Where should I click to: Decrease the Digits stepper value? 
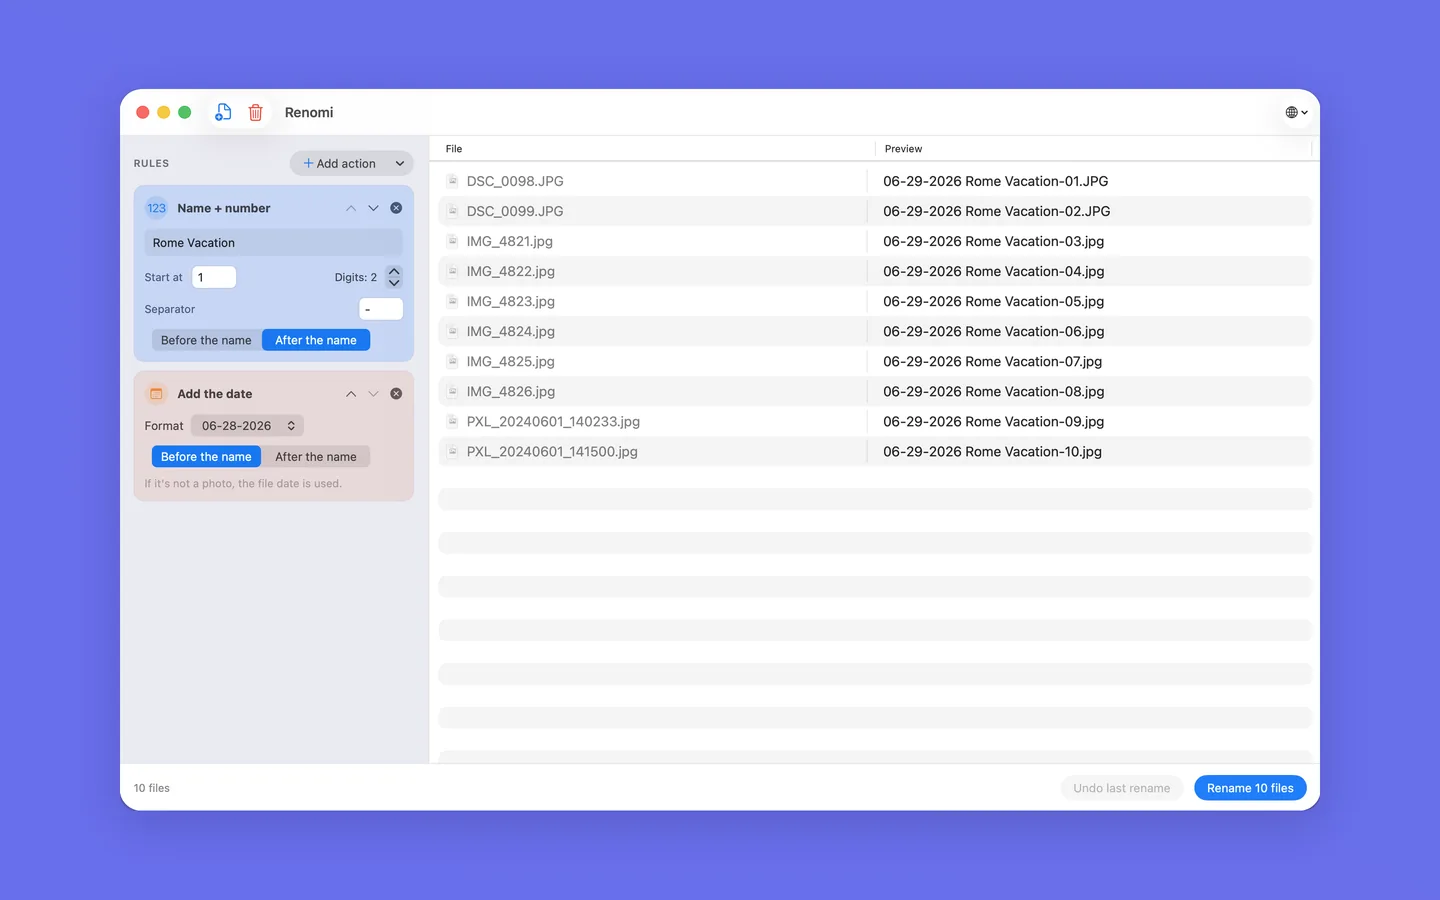coord(394,283)
